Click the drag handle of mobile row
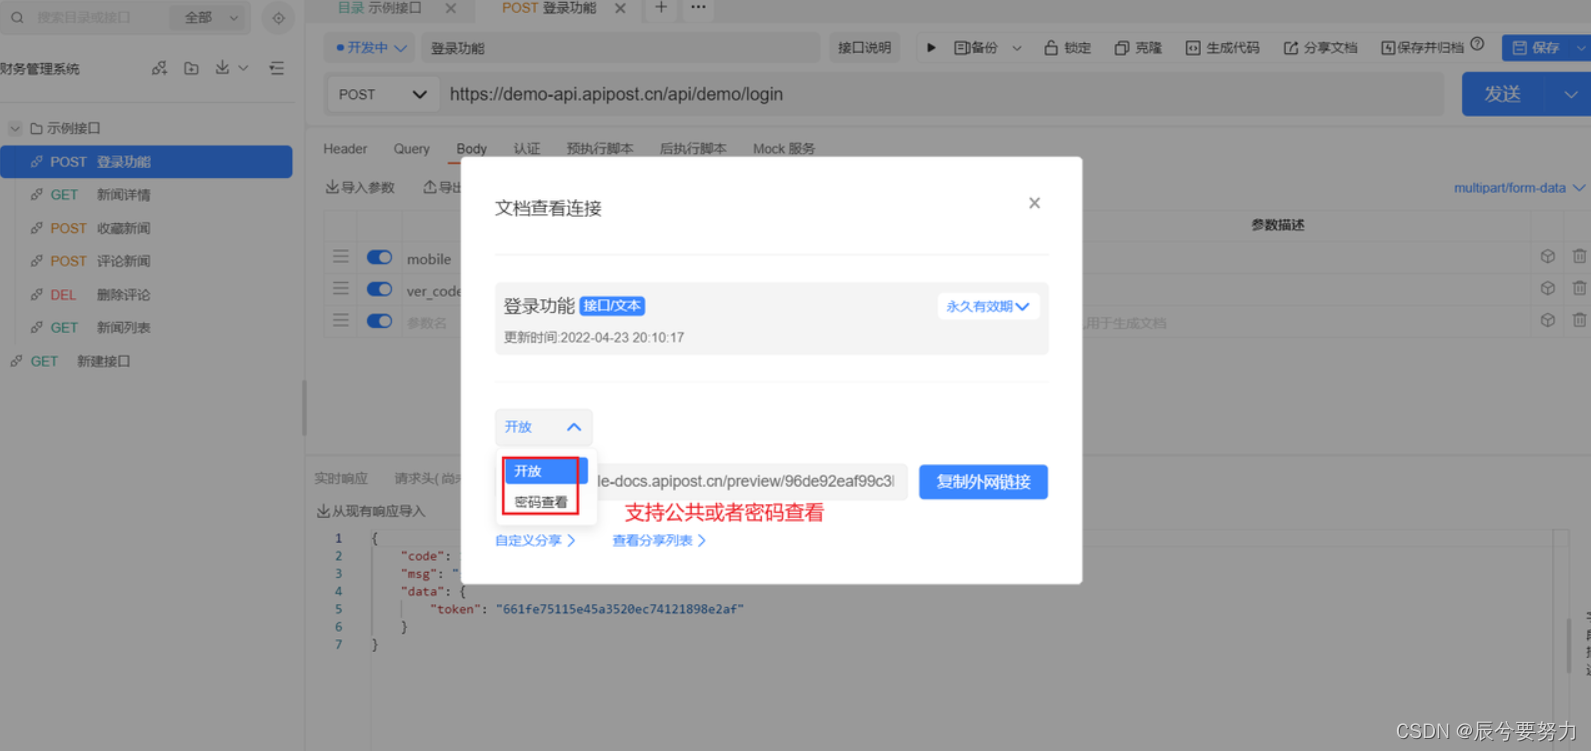Screen dimensions: 1591x751 (341, 257)
